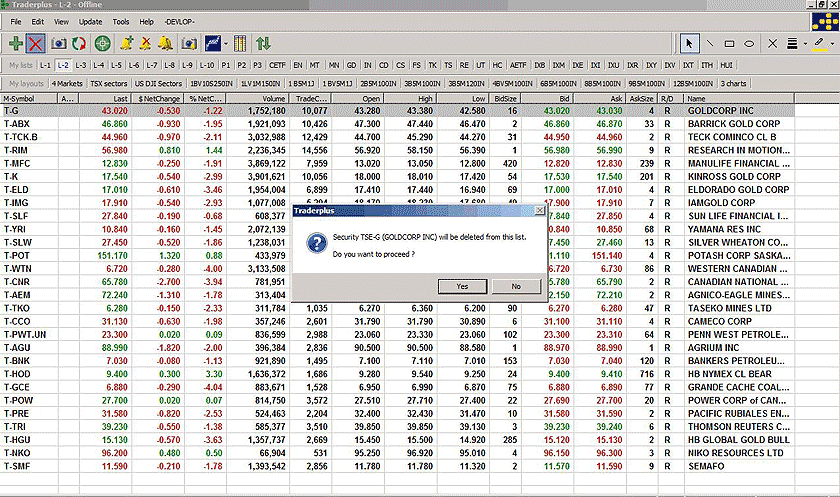Sort by the BidSize column header

[505, 99]
